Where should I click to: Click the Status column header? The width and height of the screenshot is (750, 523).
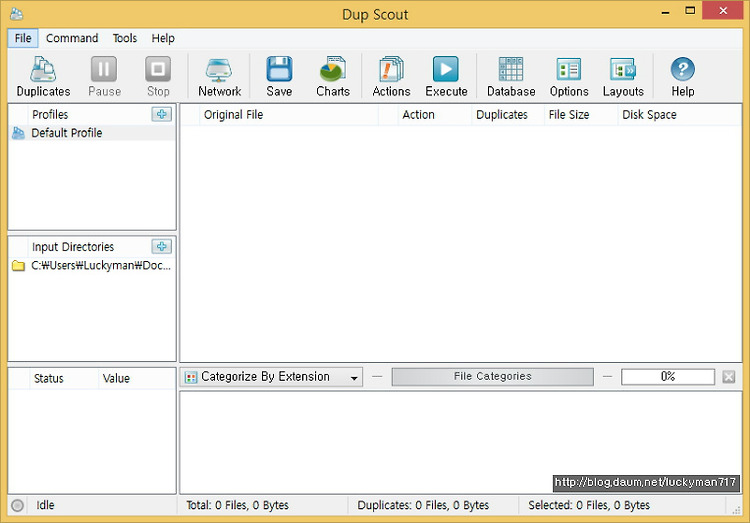coord(64,378)
